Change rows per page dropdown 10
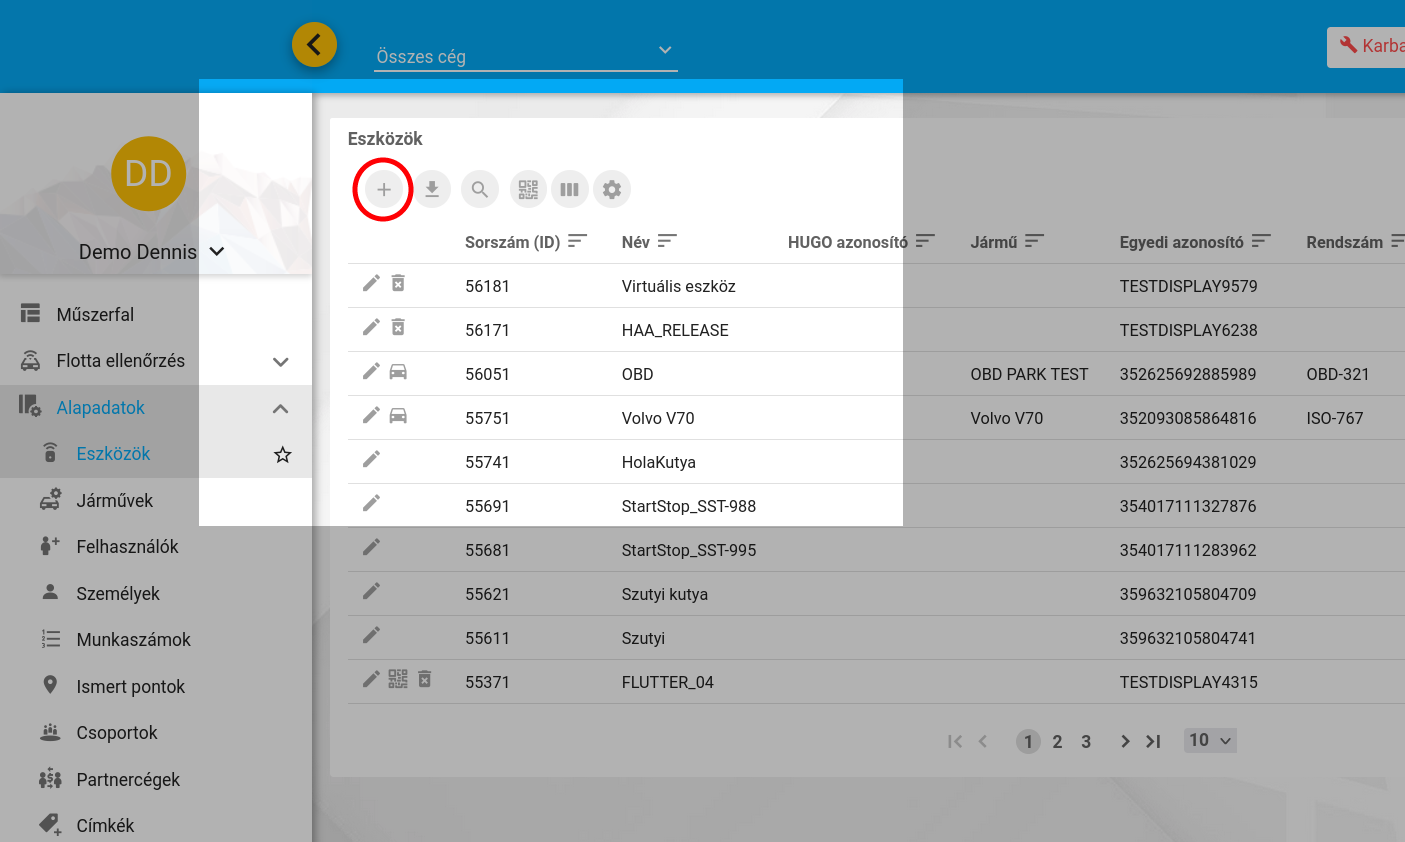1405x842 pixels. point(1210,740)
